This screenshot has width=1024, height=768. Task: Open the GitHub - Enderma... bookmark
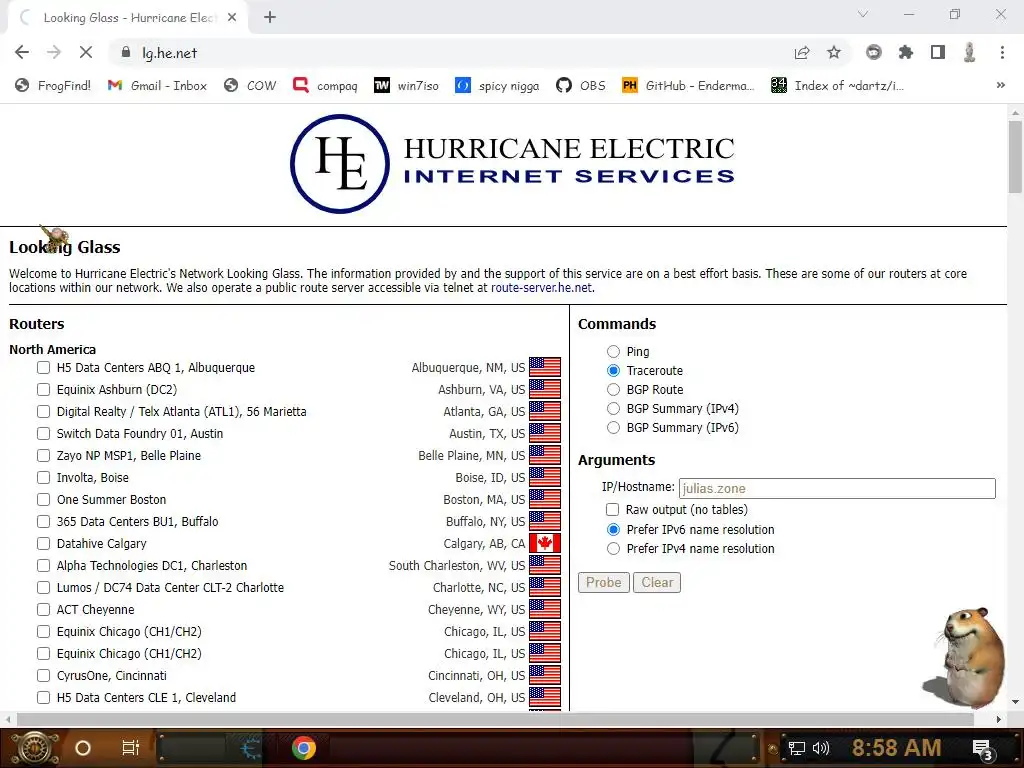tap(688, 86)
